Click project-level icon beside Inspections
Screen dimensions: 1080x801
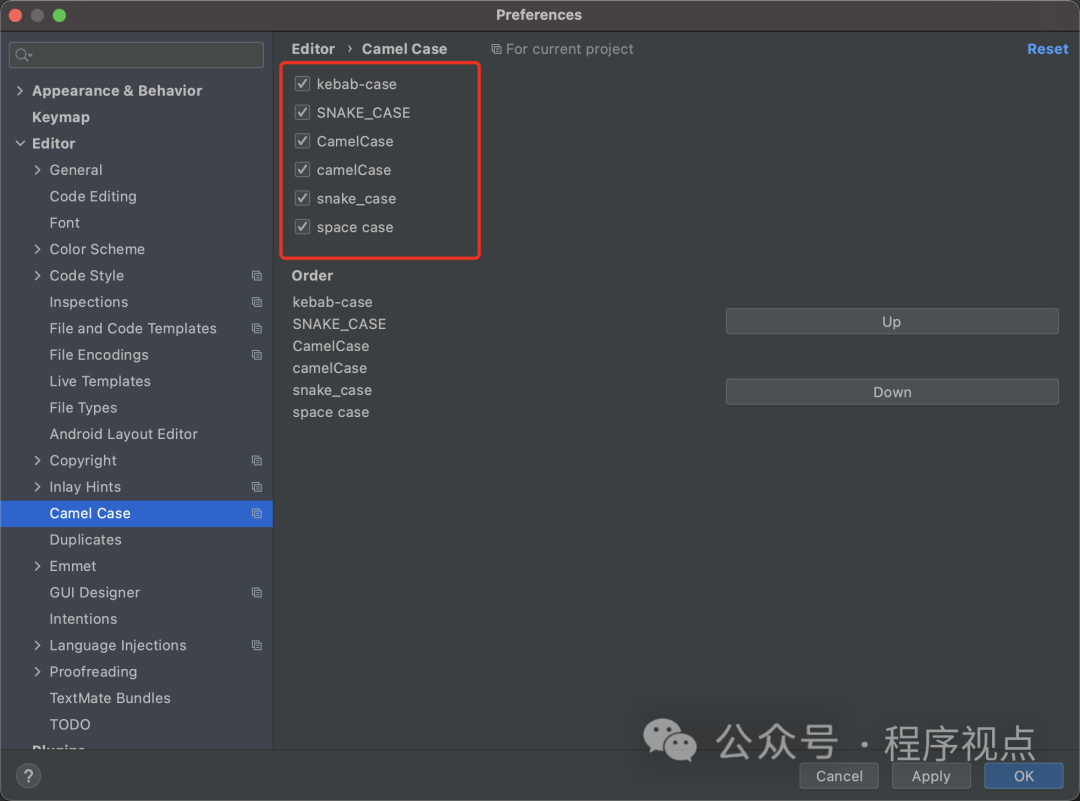pos(257,302)
